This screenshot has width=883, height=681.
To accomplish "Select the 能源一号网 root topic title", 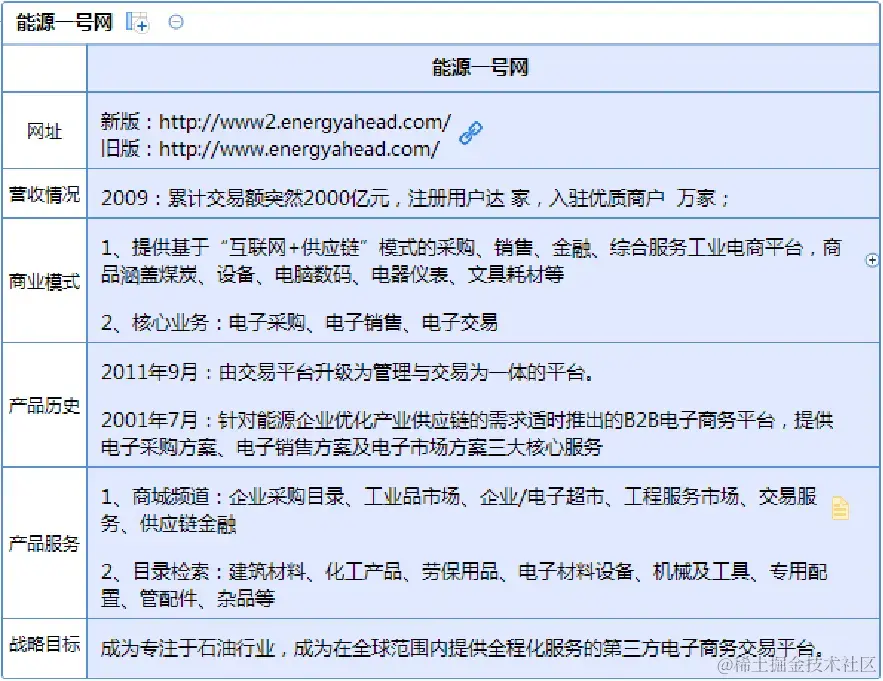I will click(64, 23).
